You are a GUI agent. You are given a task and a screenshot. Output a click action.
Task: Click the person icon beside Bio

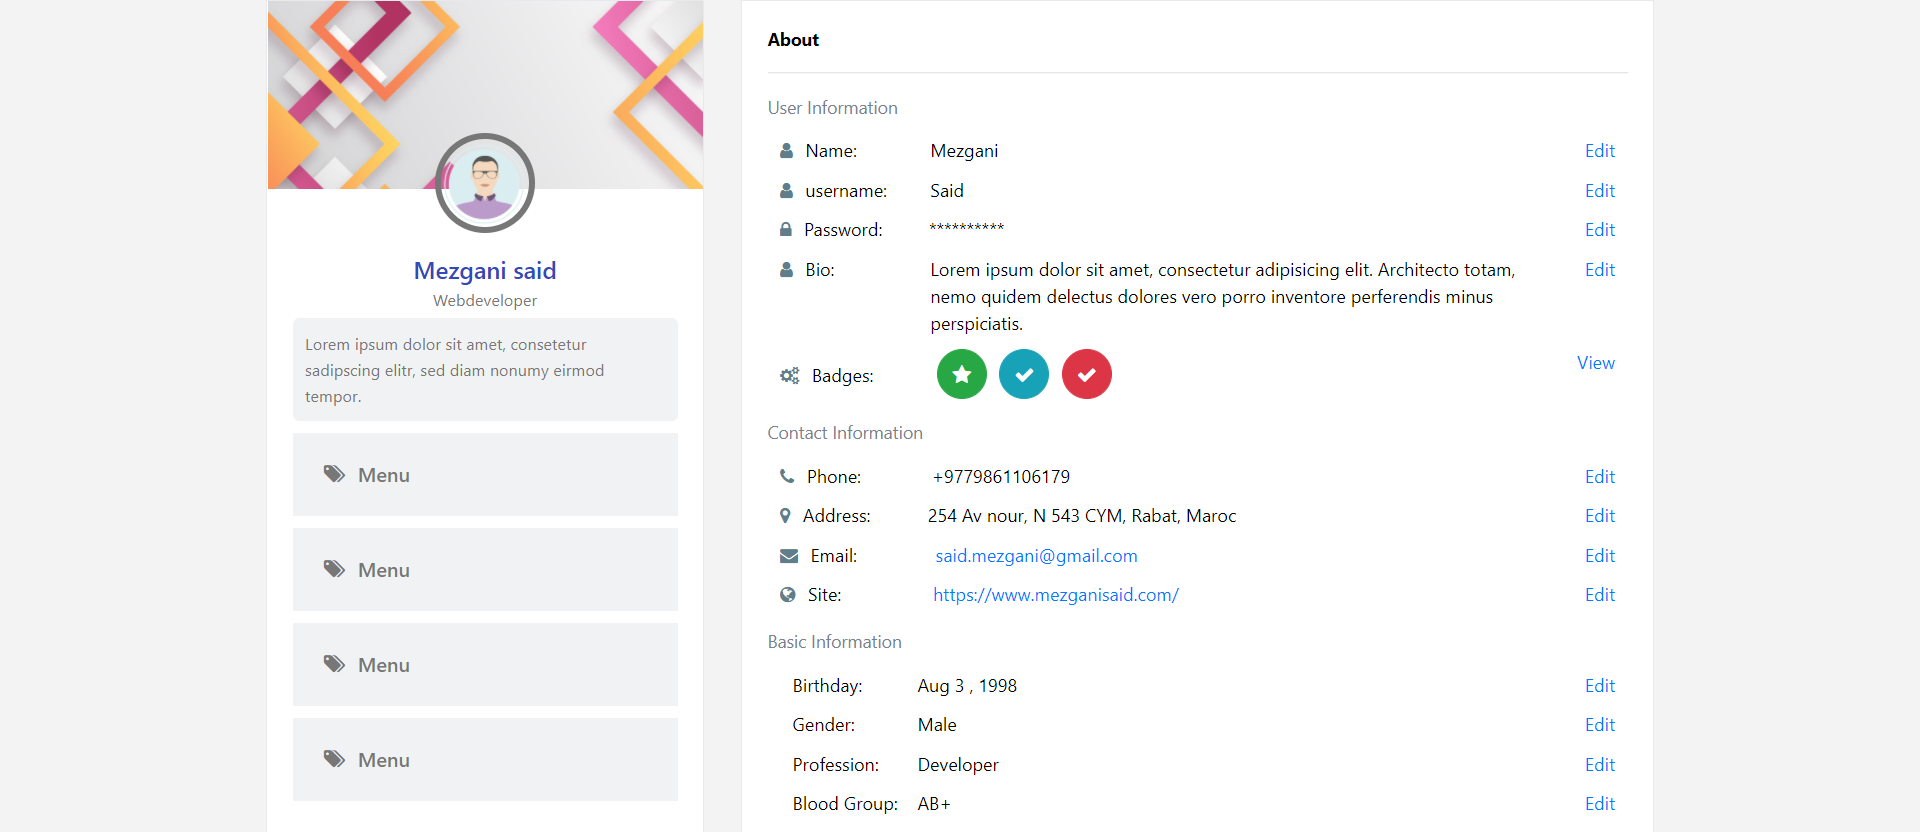pyautogui.click(x=787, y=269)
